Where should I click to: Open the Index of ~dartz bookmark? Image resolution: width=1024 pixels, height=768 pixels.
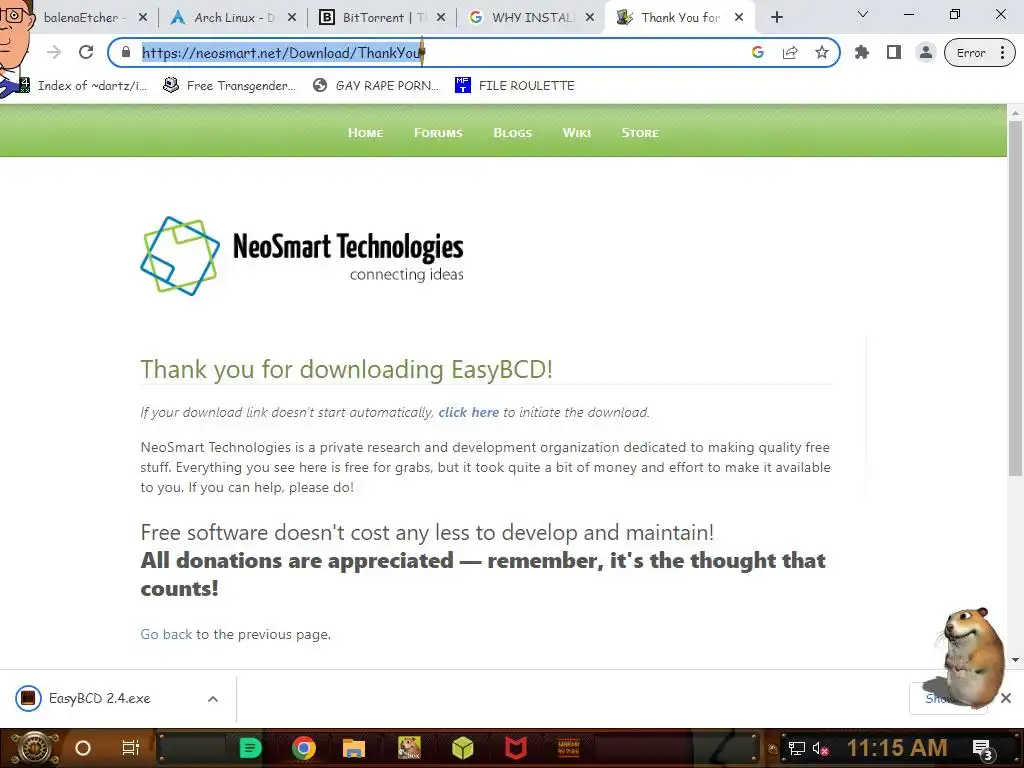coord(82,86)
